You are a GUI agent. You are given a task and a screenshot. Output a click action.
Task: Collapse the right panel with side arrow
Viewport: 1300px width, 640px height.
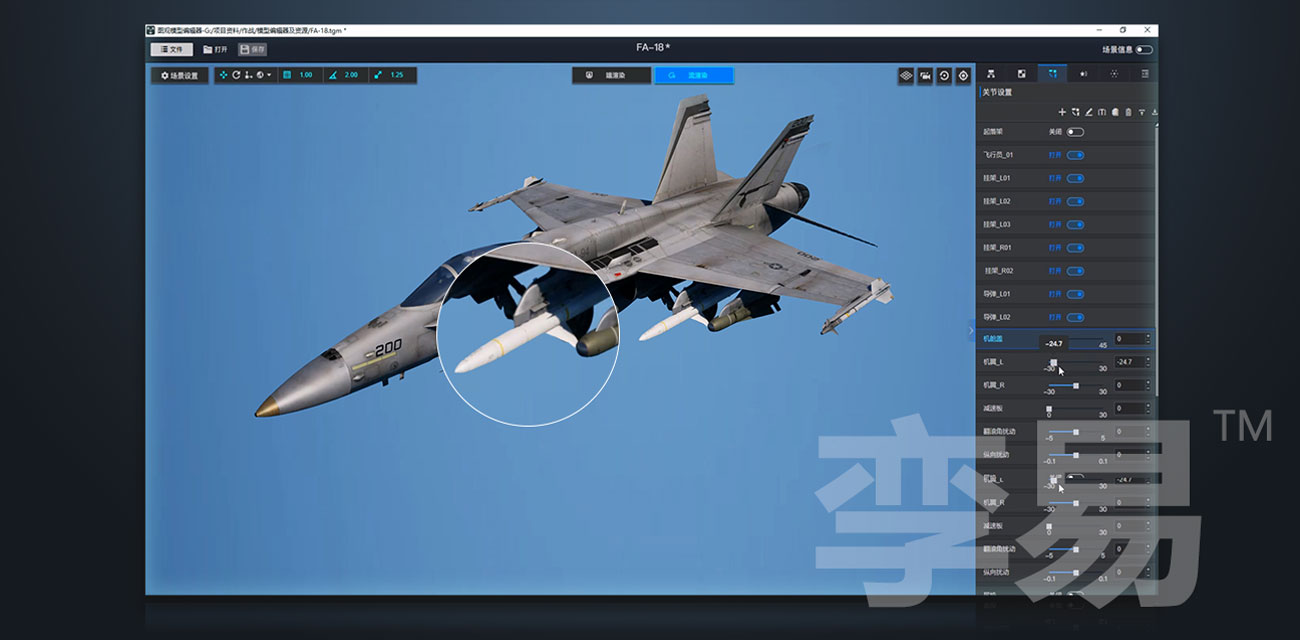click(970, 329)
